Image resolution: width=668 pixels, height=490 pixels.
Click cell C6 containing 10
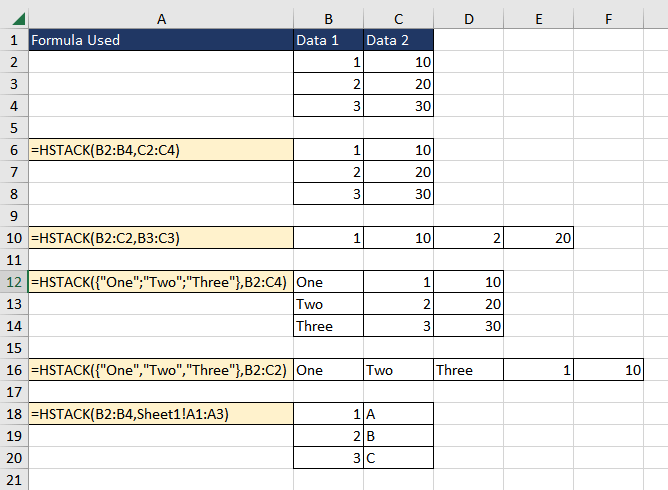(398, 150)
